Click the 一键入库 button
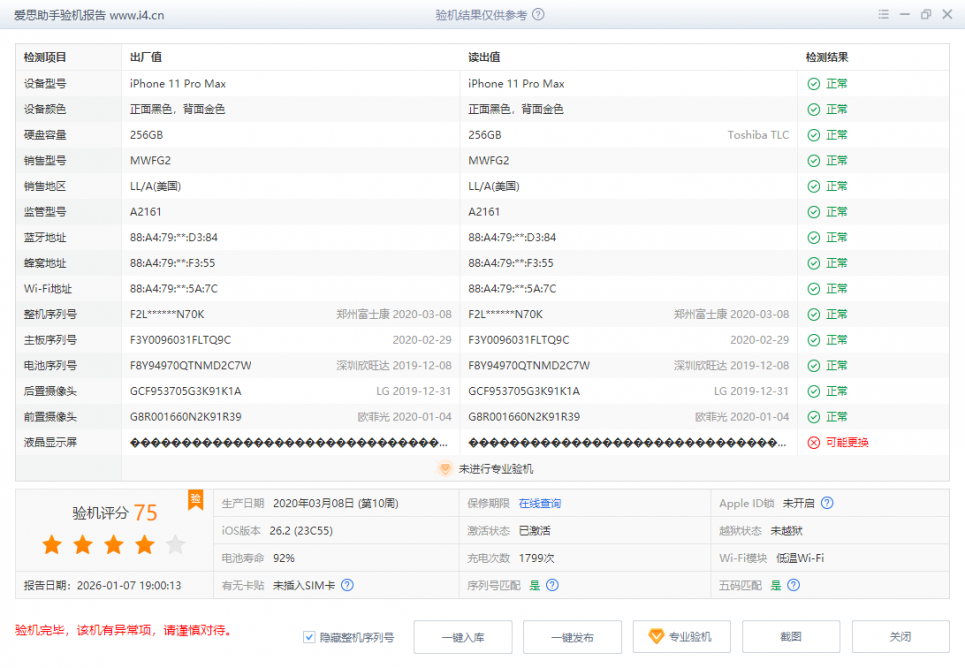965x668 pixels. coord(463,637)
